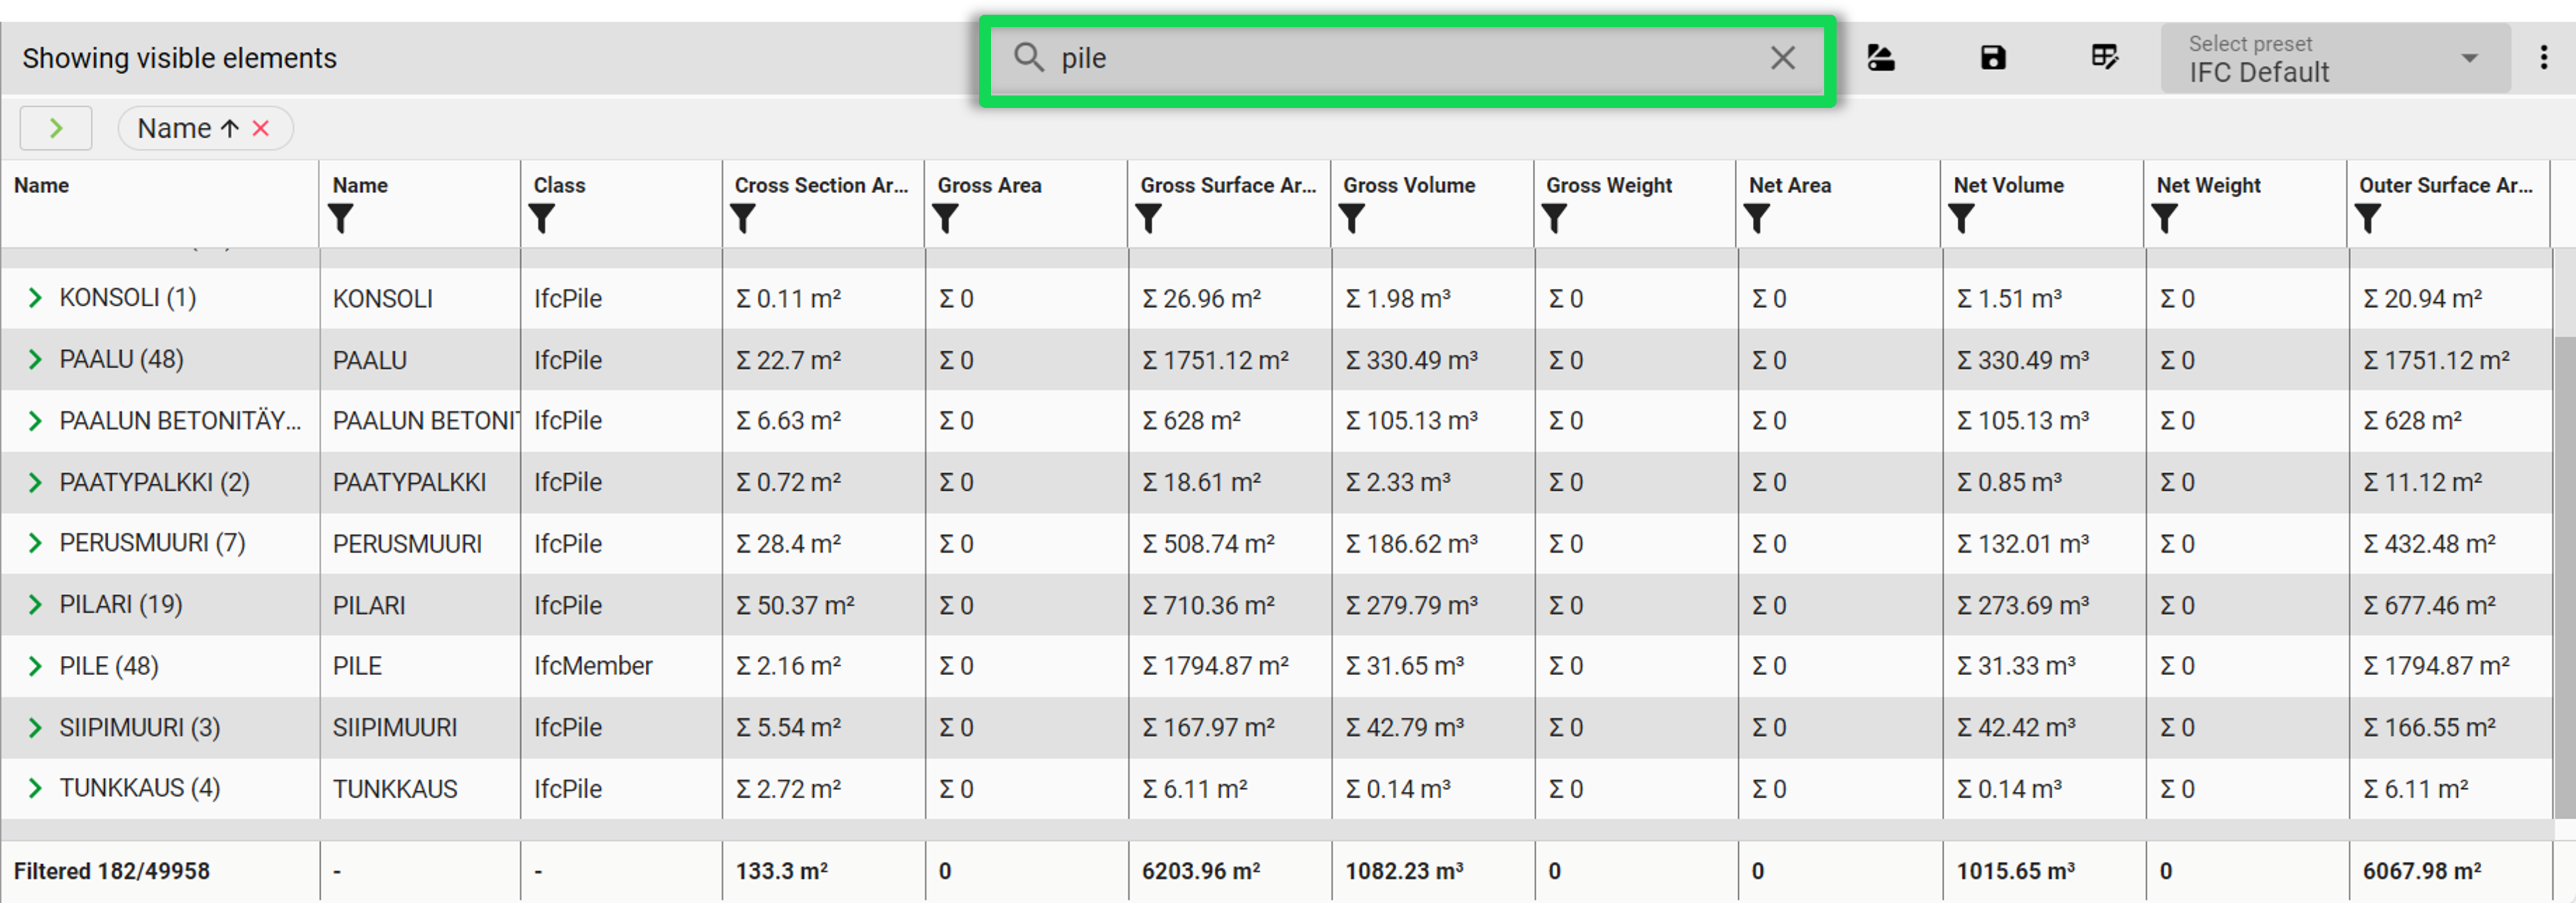Image resolution: width=2576 pixels, height=903 pixels.
Task: Expand the PERUSMUURI (7) group
Action: click(35, 543)
